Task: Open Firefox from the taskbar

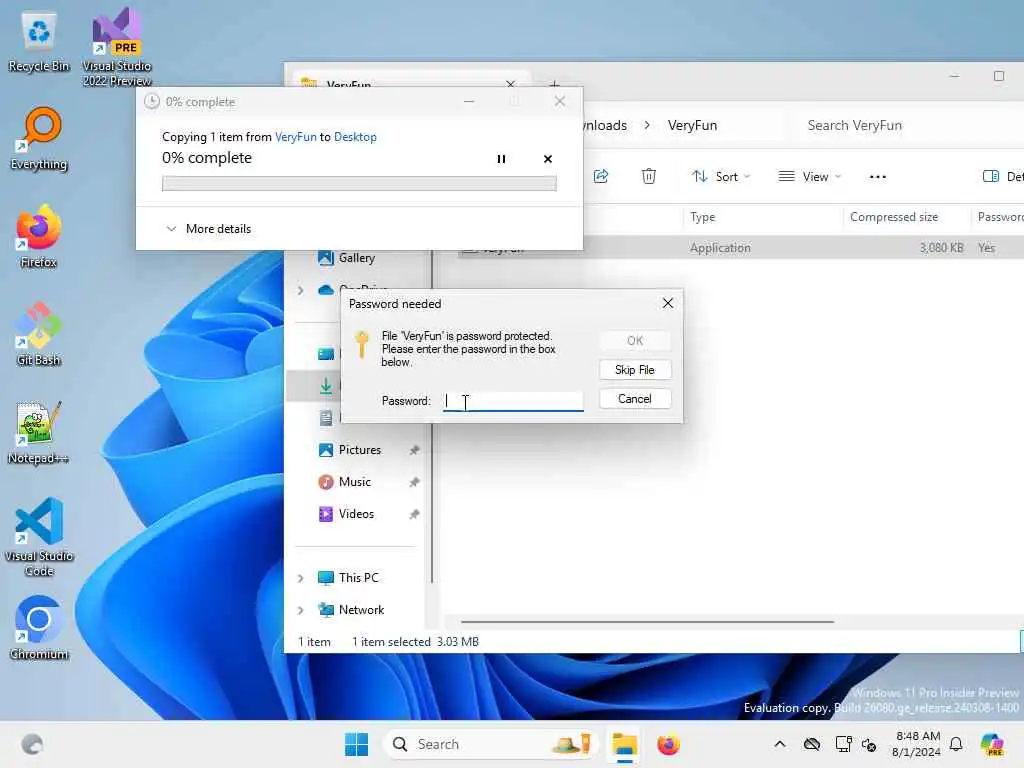Action: [668, 744]
